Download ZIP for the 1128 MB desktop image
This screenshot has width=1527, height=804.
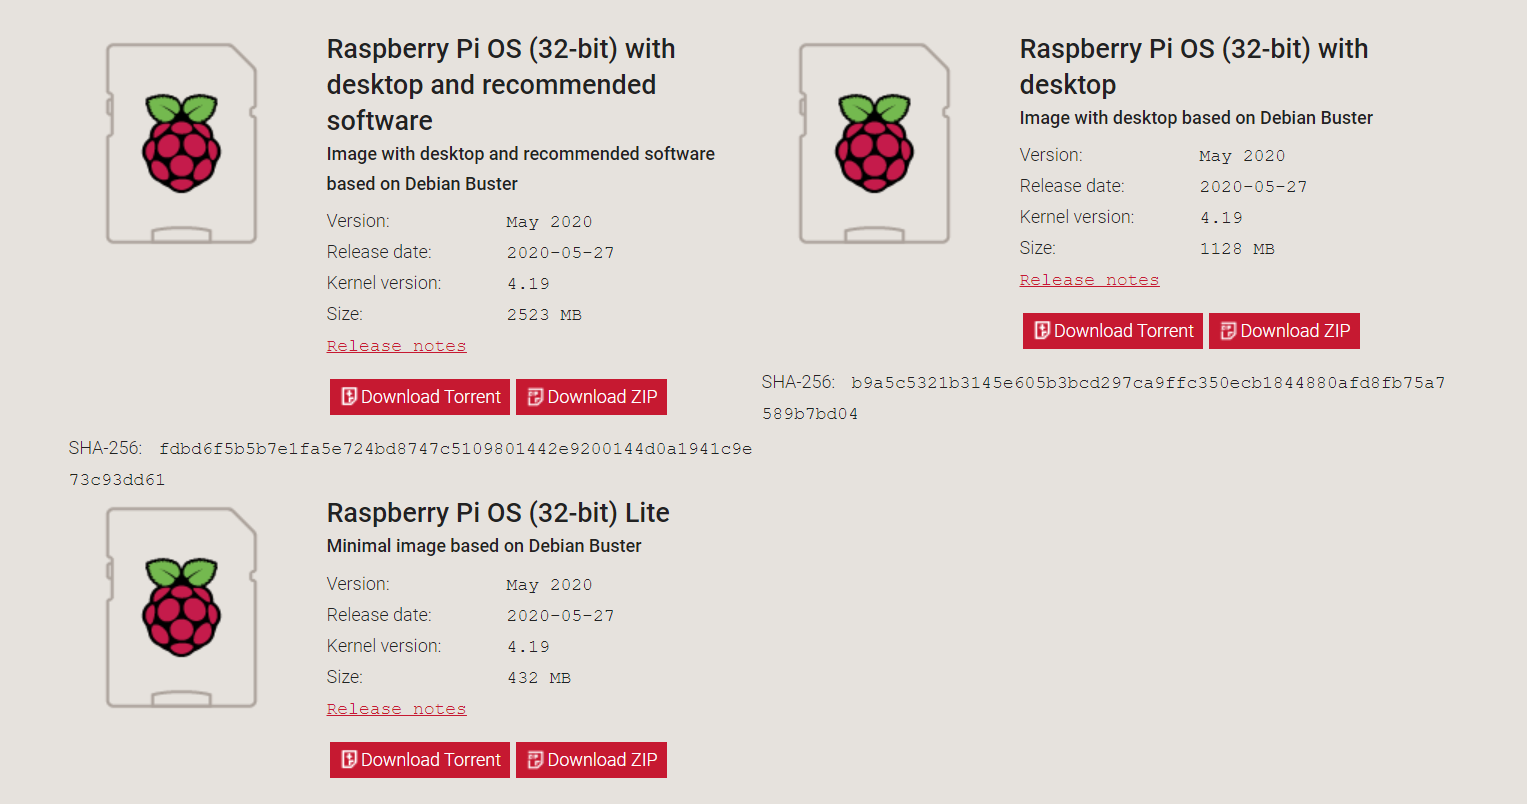(1284, 331)
